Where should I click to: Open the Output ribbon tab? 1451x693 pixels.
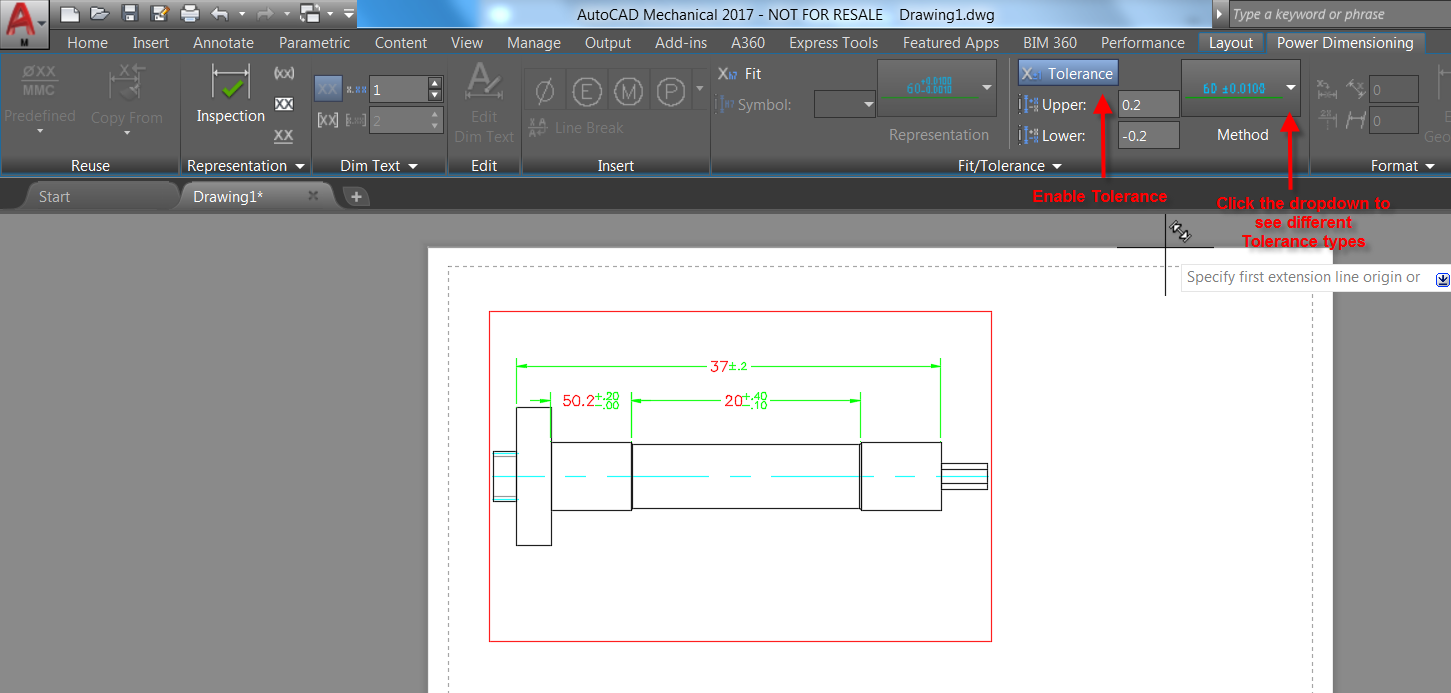click(608, 43)
